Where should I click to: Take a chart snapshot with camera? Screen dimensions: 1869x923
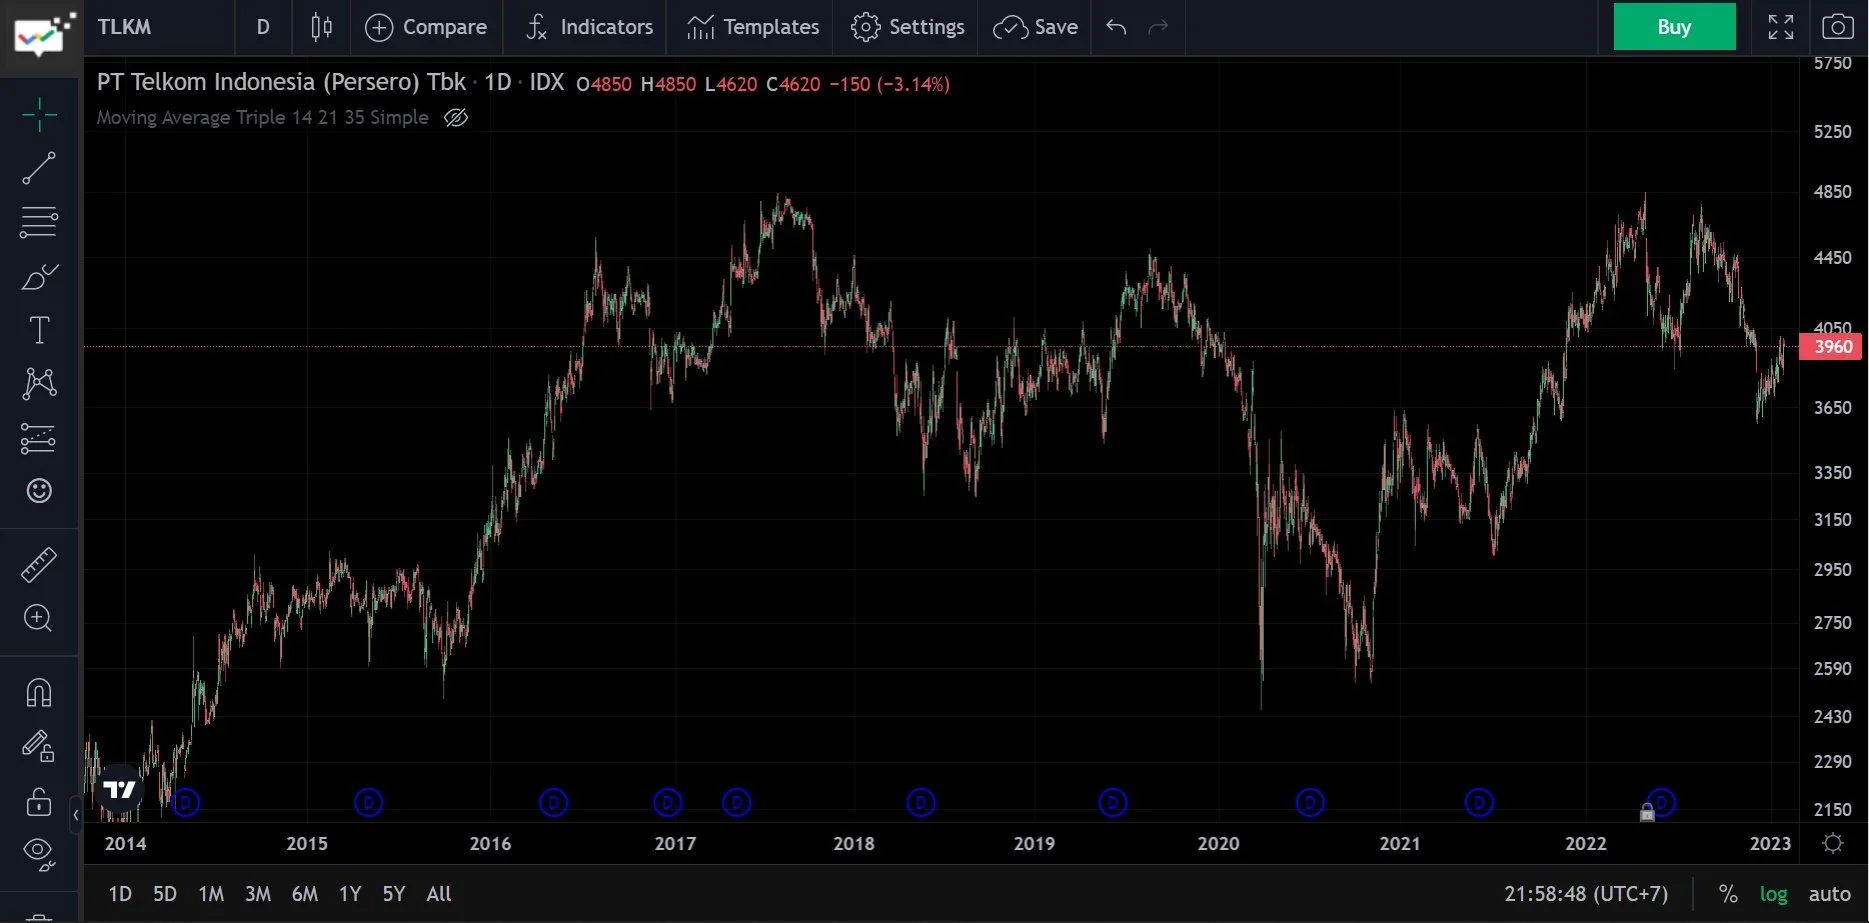1838,27
